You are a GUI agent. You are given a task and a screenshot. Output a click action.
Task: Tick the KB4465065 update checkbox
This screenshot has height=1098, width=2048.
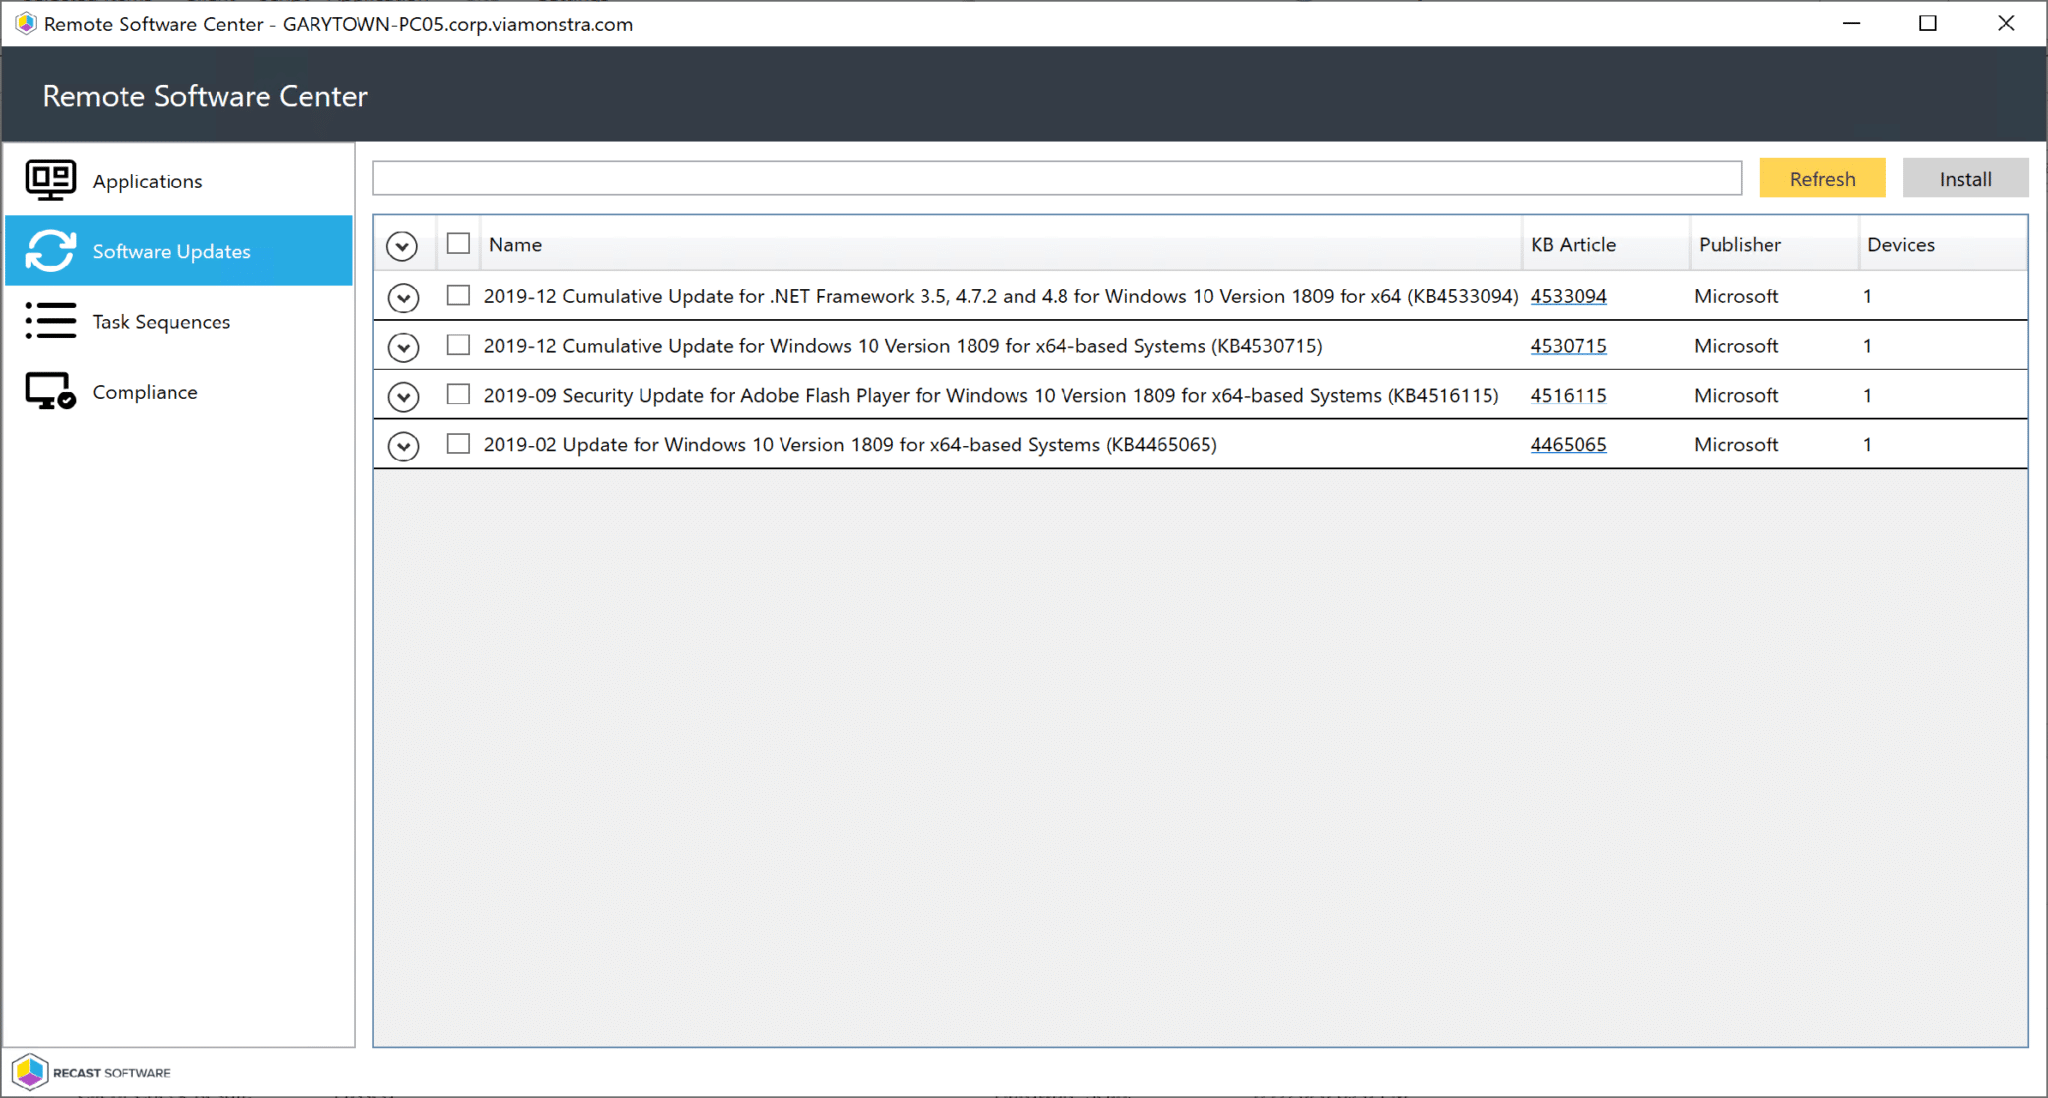coord(458,443)
